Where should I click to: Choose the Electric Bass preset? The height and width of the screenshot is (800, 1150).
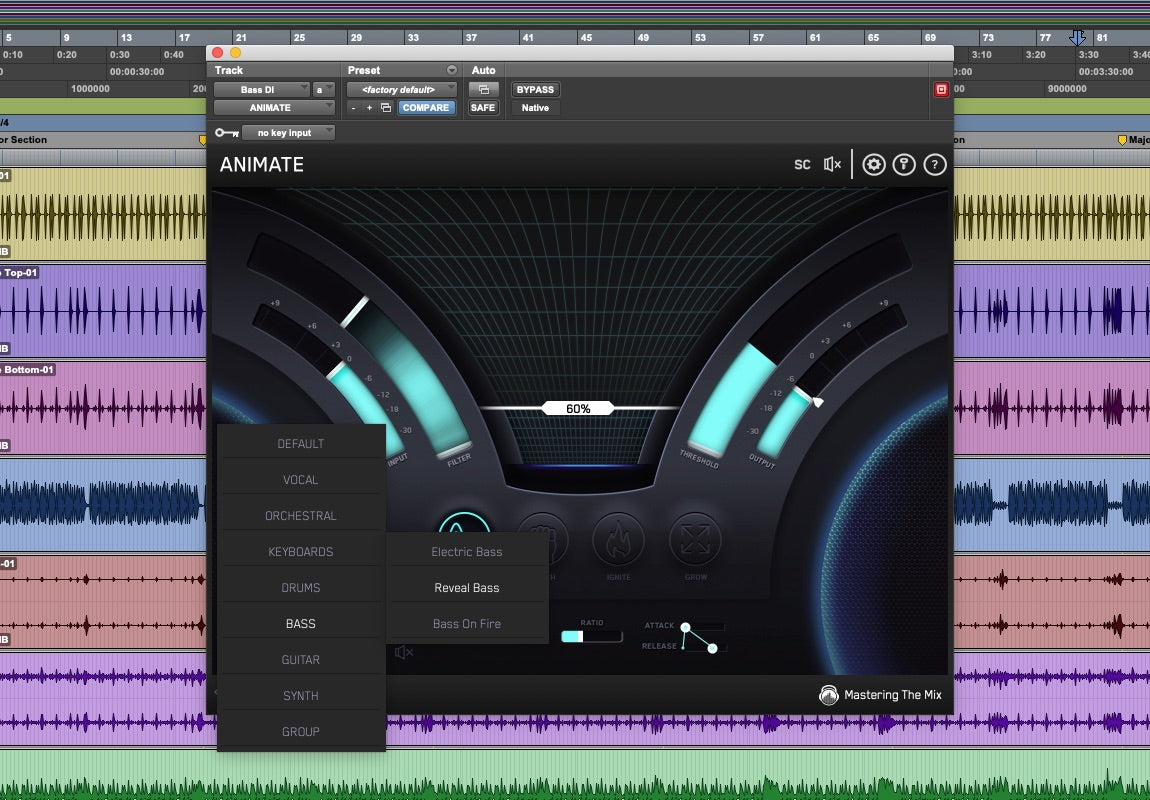click(467, 551)
